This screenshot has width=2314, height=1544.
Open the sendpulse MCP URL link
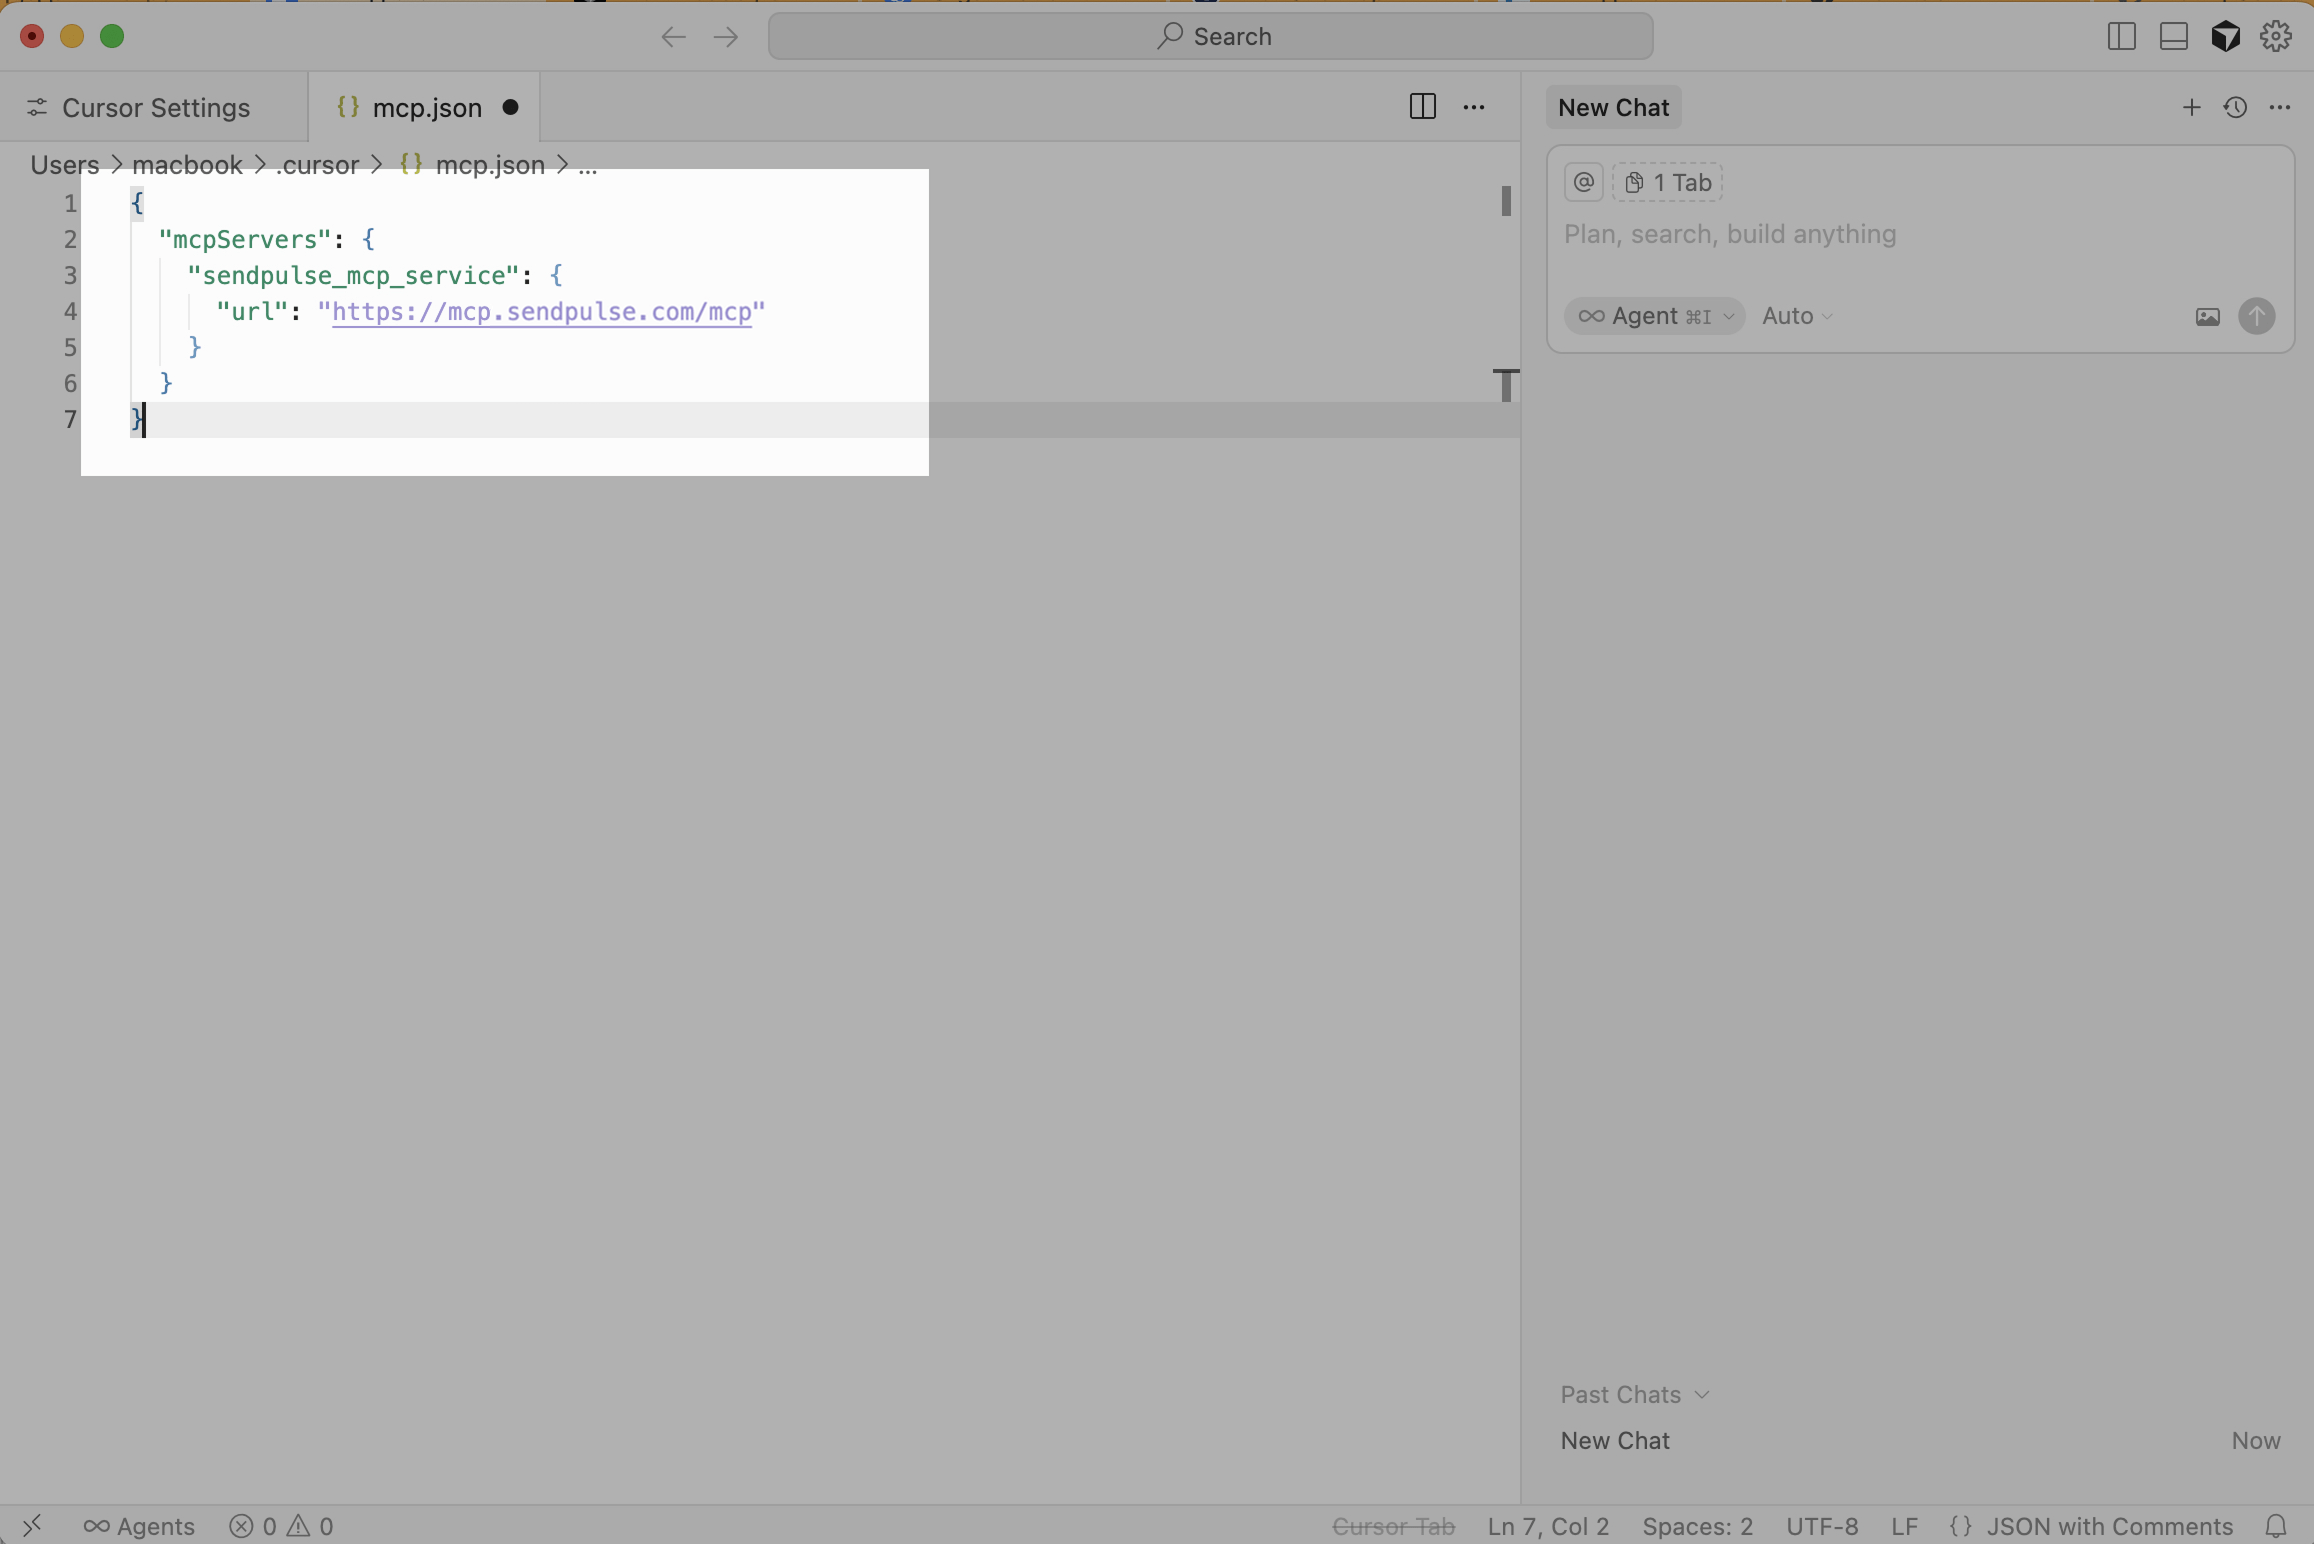pyautogui.click(x=541, y=312)
